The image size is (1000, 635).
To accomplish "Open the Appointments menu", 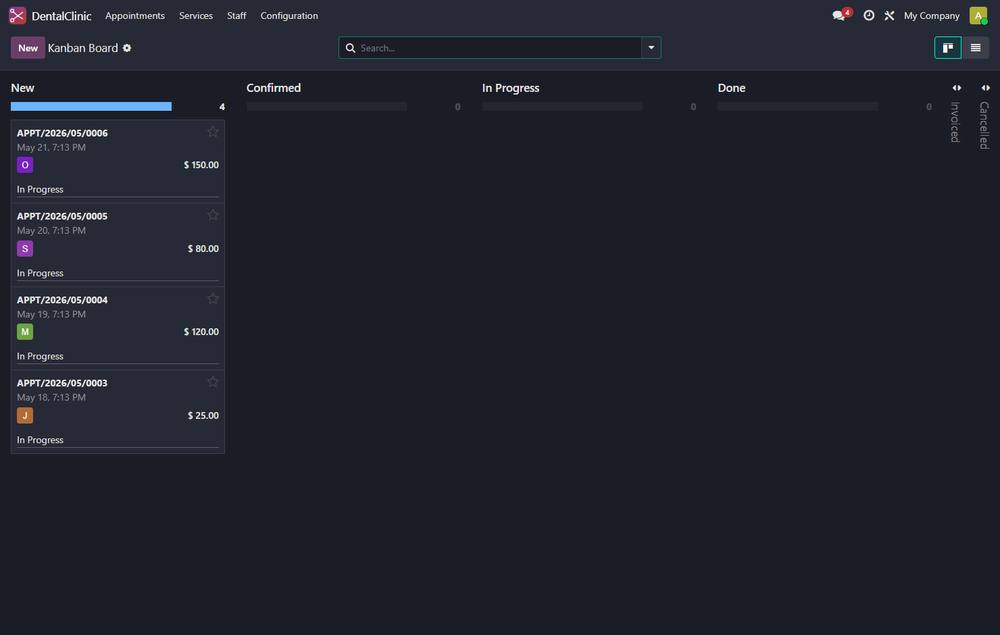I will click(135, 15).
